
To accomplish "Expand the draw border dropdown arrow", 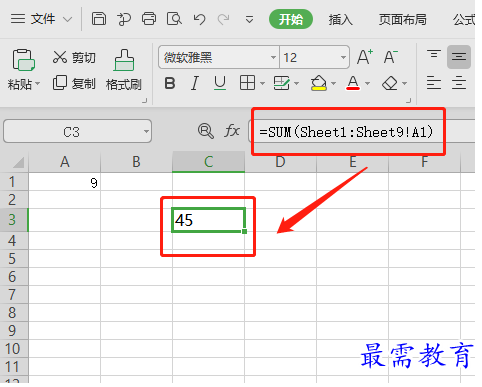I will (296, 83).
